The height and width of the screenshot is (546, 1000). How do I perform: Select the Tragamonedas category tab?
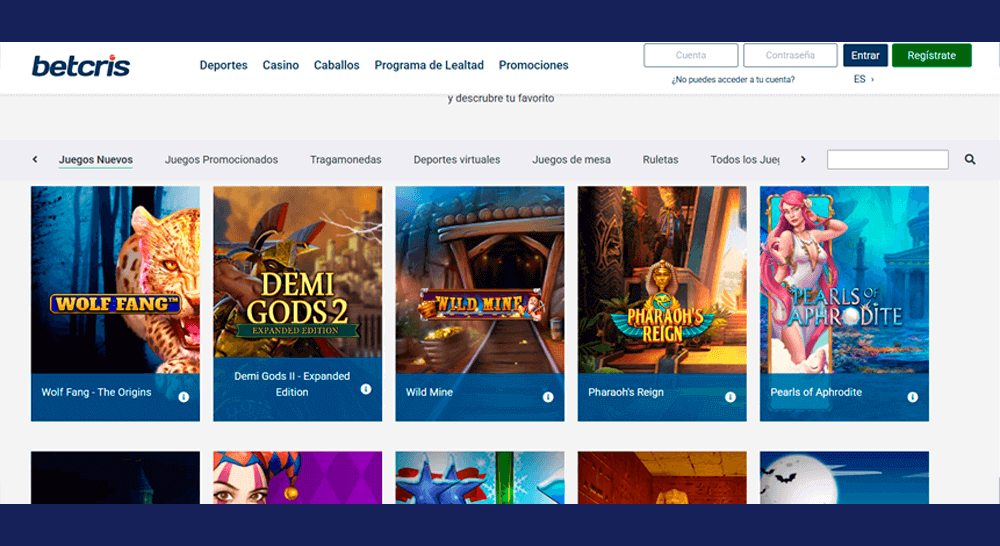[345, 160]
